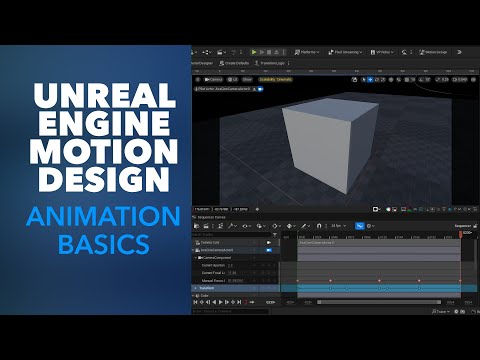Click the camera speed setting in viewport toolbar
Viewport: 480px width, 360px height.
point(460,80)
